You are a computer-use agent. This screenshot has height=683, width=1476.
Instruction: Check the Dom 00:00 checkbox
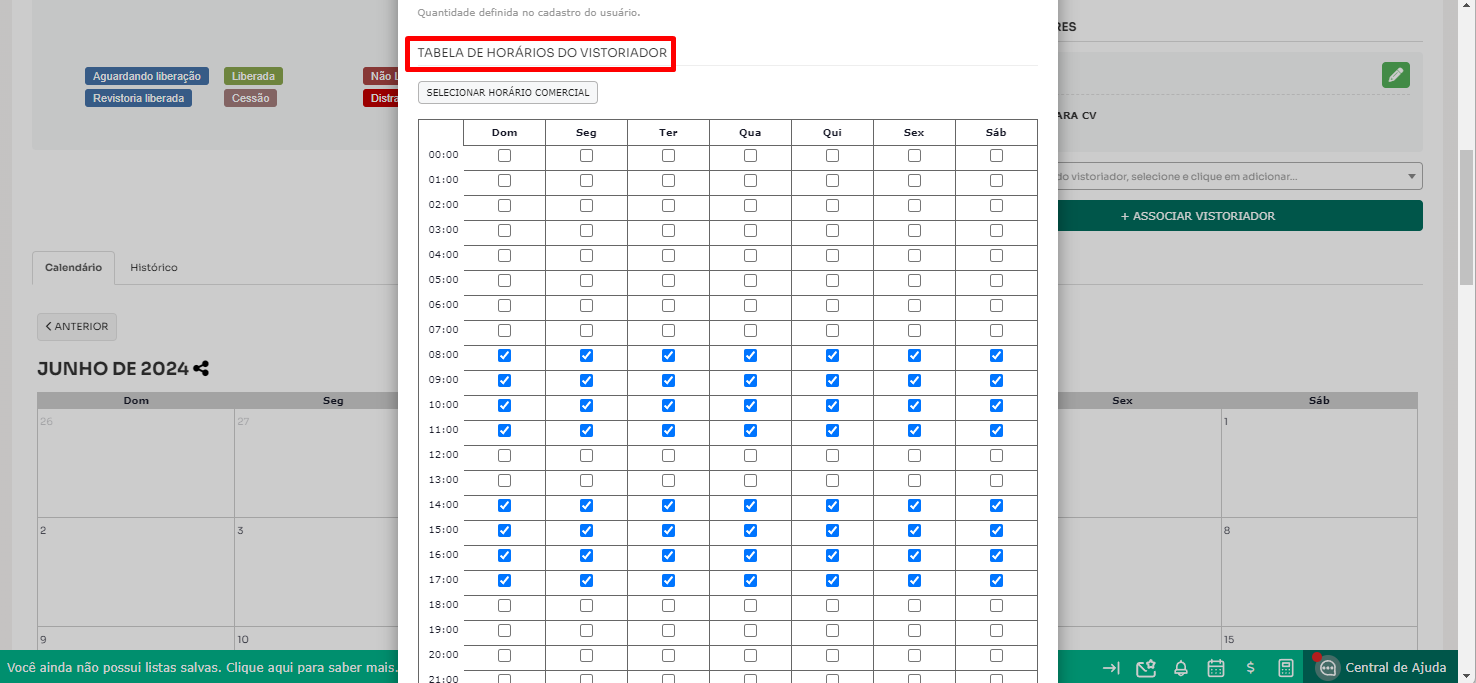click(504, 155)
